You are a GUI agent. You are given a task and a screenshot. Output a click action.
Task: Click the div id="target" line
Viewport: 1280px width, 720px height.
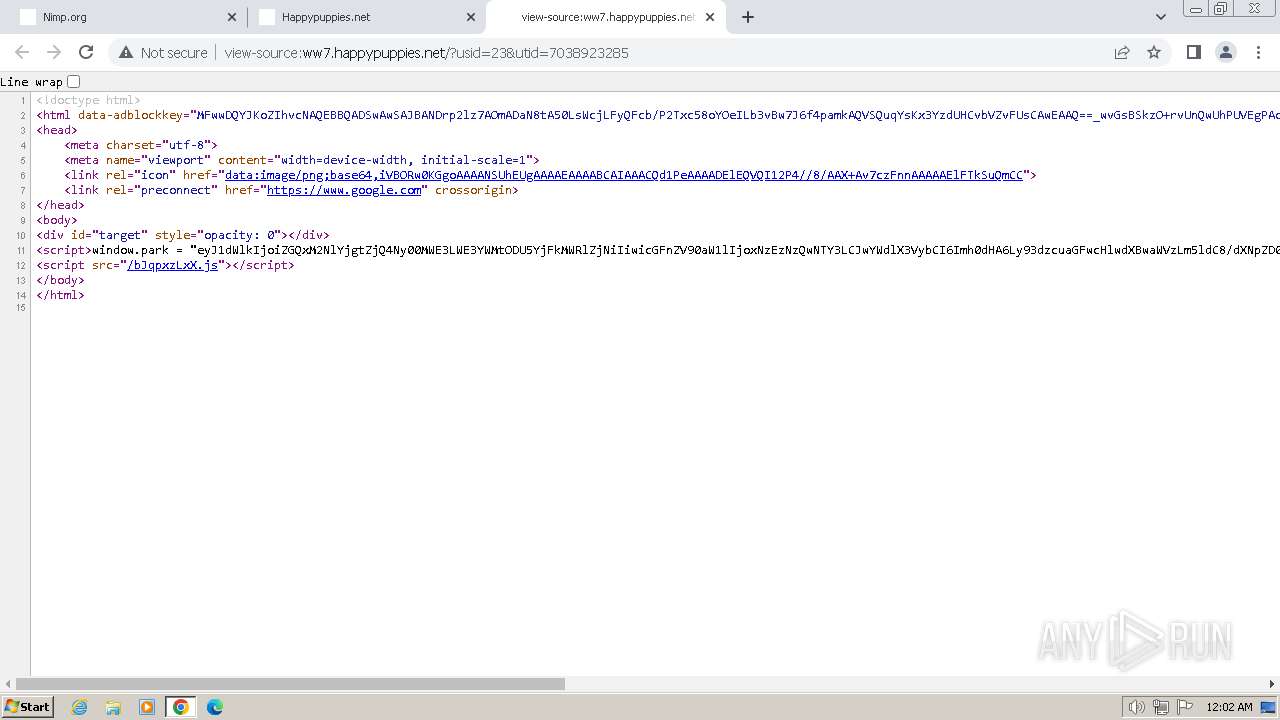coord(183,235)
